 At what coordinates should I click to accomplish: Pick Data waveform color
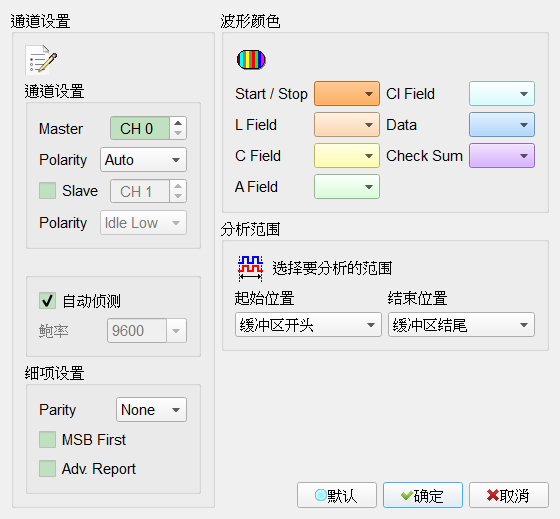(x=501, y=125)
